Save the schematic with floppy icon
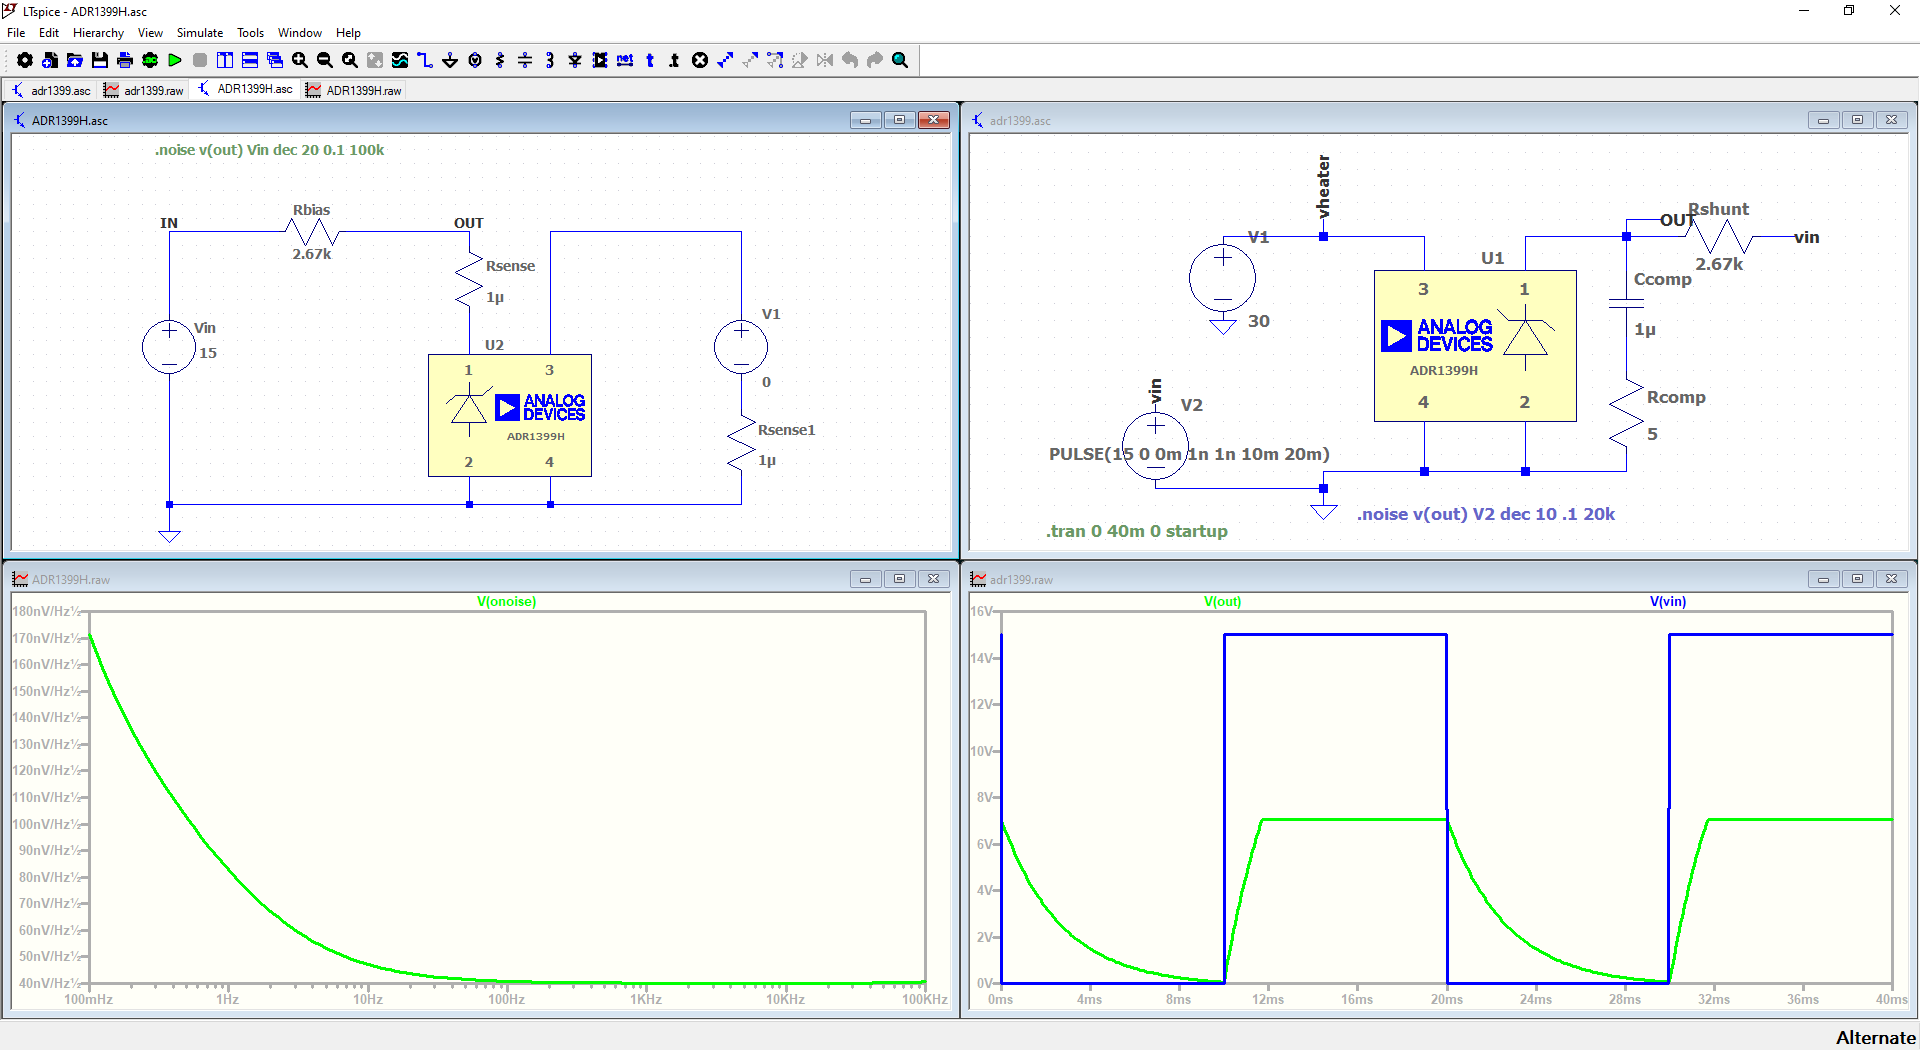The width and height of the screenshot is (1920, 1050). pos(100,60)
